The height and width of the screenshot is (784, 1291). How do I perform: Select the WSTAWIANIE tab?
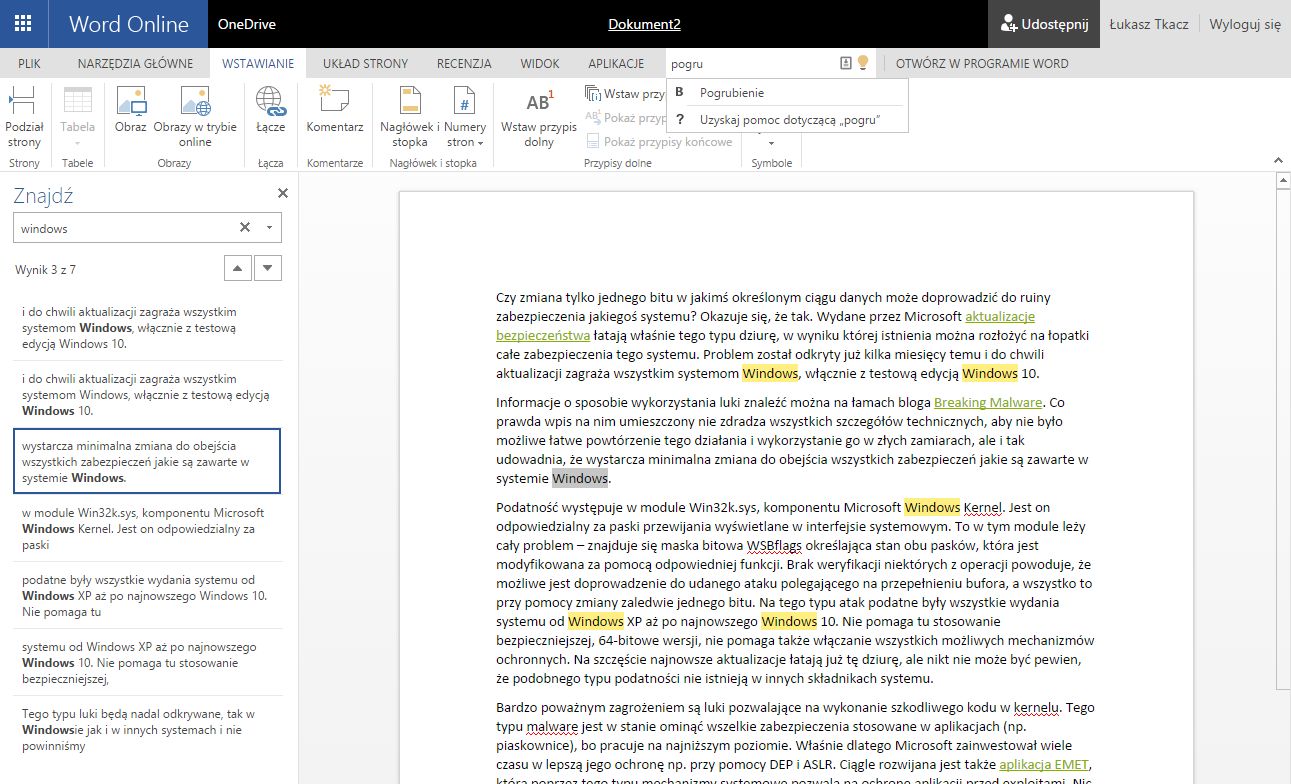(x=258, y=63)
